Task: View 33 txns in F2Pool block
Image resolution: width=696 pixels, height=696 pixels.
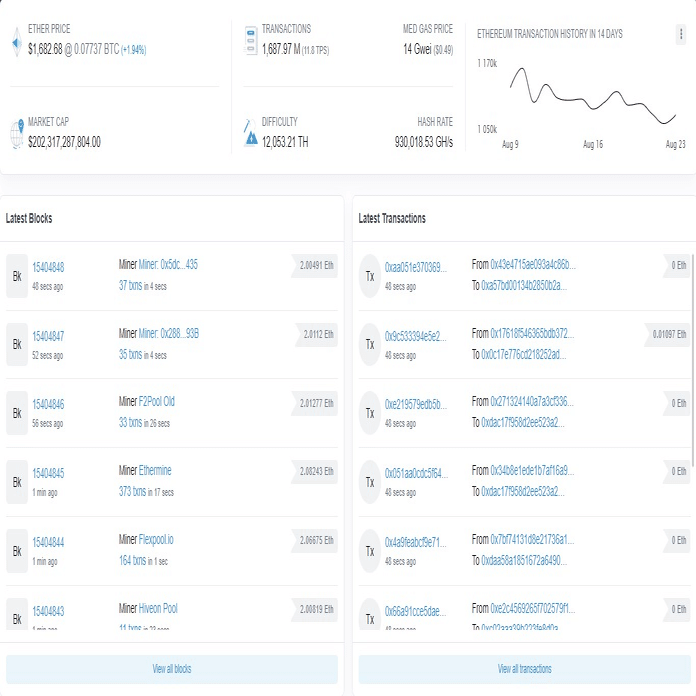Action: click(x=130, y=422)
